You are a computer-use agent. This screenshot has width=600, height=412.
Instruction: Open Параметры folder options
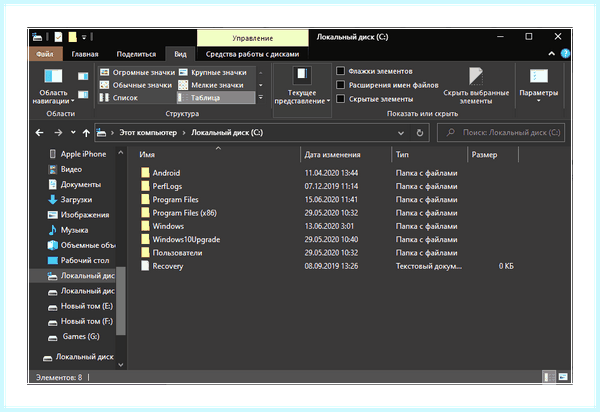(x=538, y=86)
